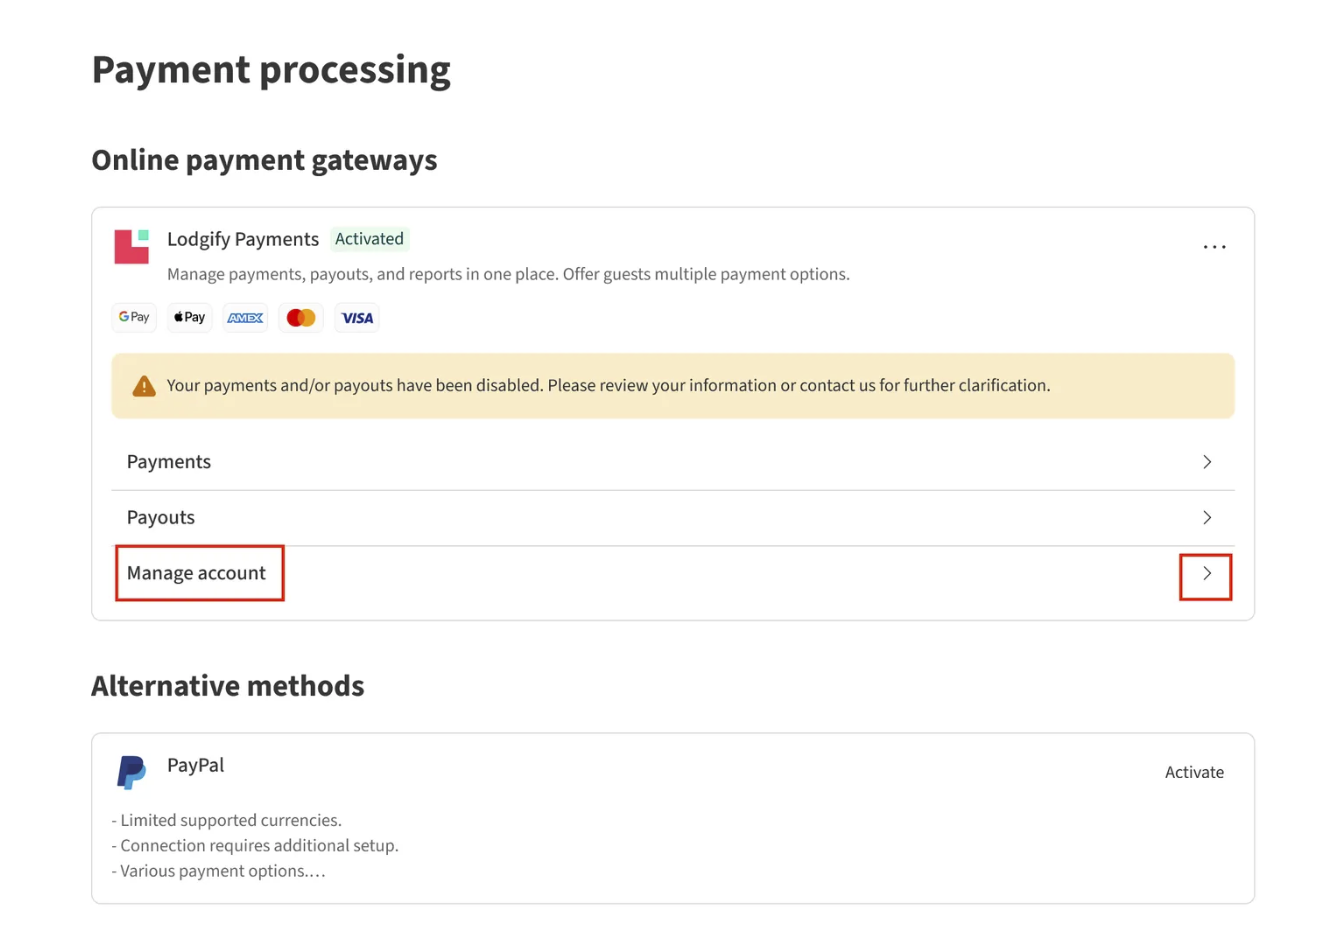Click the Mastercard icon

click(x=301, y=318)
